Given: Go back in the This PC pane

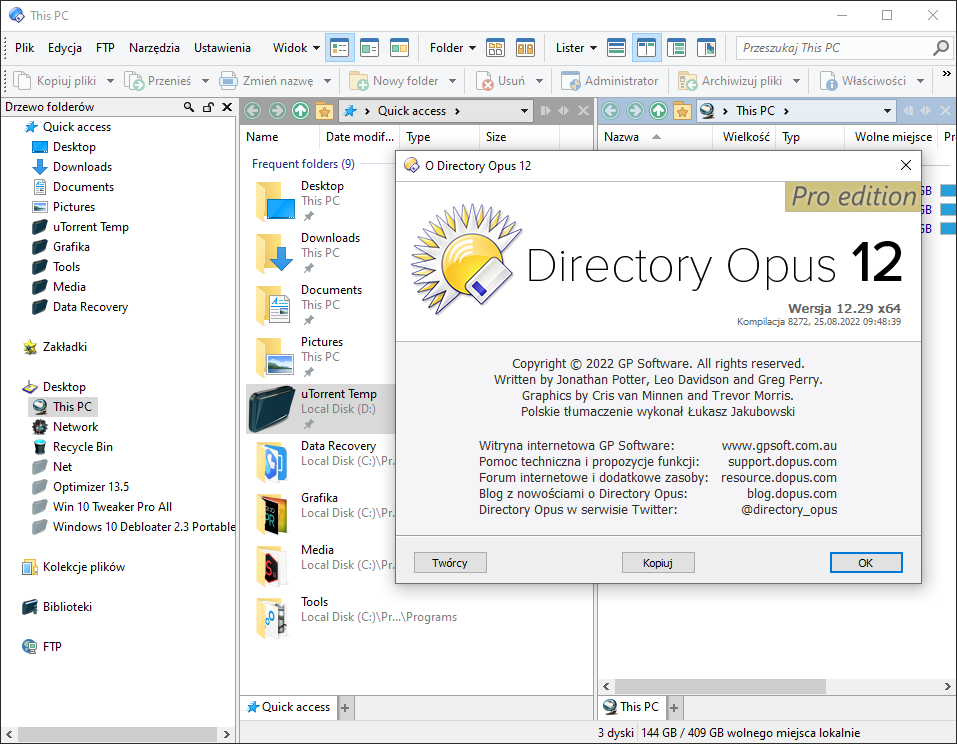Looking at the screenshot, I should [610, 110].
